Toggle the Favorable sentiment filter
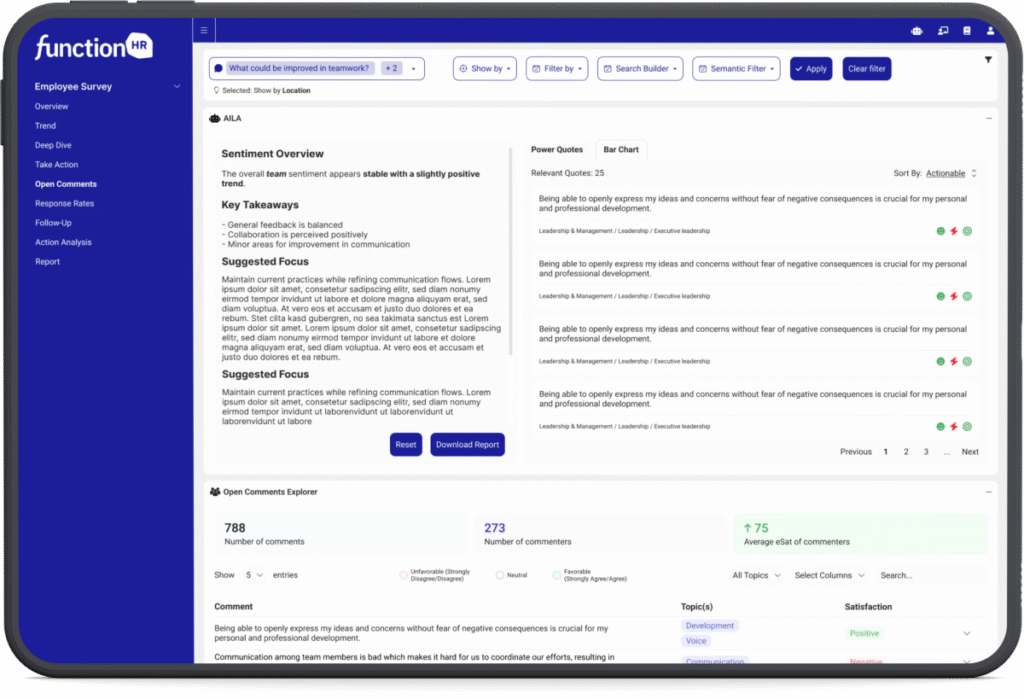 [556, 575]
